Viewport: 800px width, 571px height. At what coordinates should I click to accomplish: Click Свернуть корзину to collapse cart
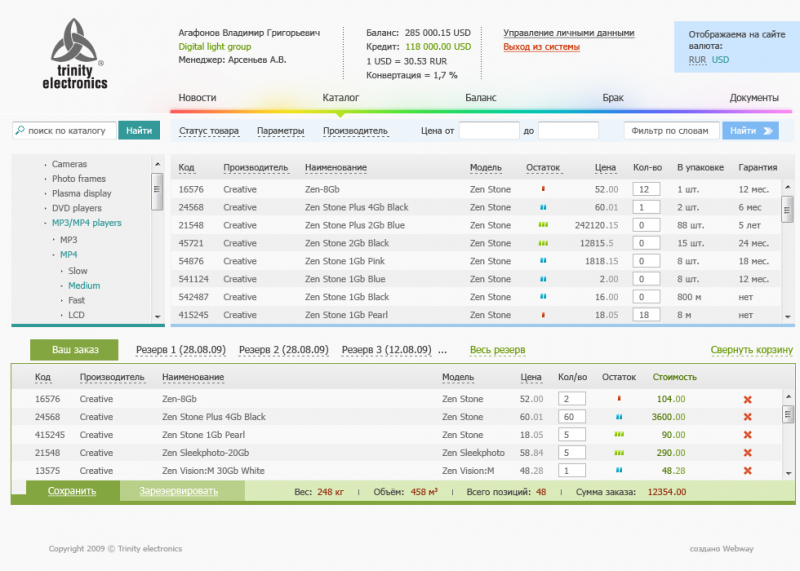coord(752,350)
